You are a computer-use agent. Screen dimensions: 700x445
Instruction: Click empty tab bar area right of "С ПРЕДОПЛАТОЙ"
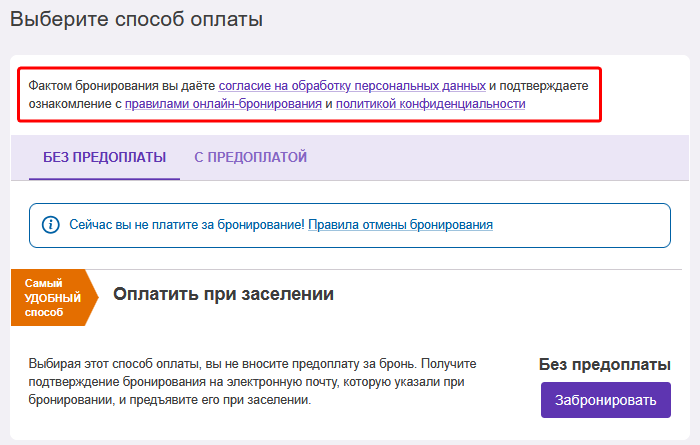(498, 157)
